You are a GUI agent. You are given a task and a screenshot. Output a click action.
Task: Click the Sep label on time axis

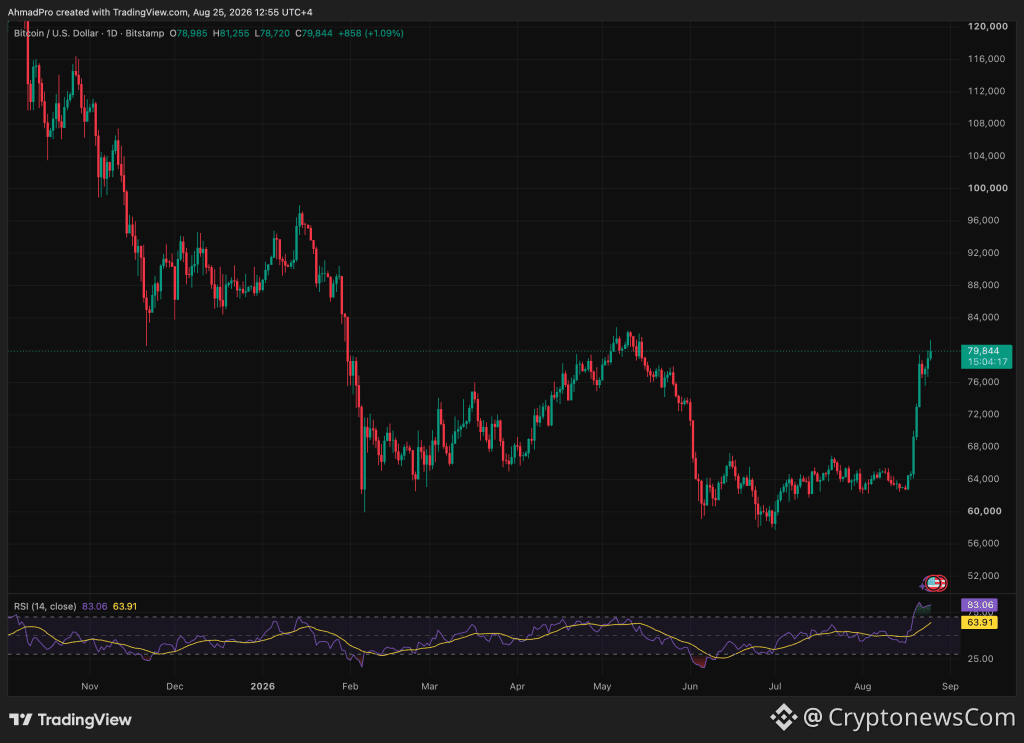click(950, 686)
